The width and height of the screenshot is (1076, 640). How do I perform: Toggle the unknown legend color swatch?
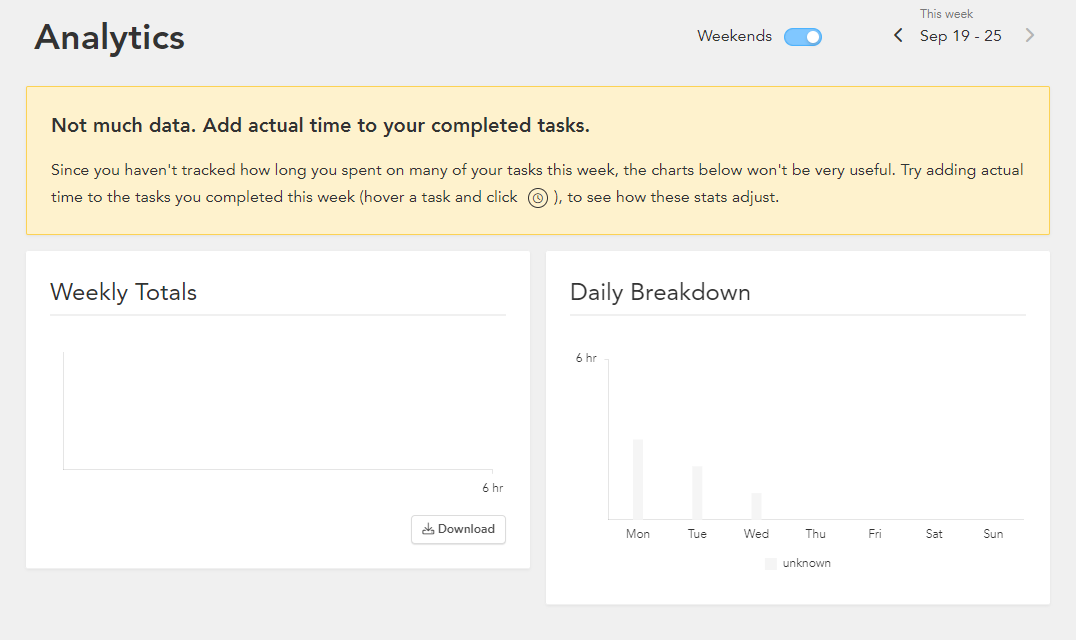click(771, 564)
